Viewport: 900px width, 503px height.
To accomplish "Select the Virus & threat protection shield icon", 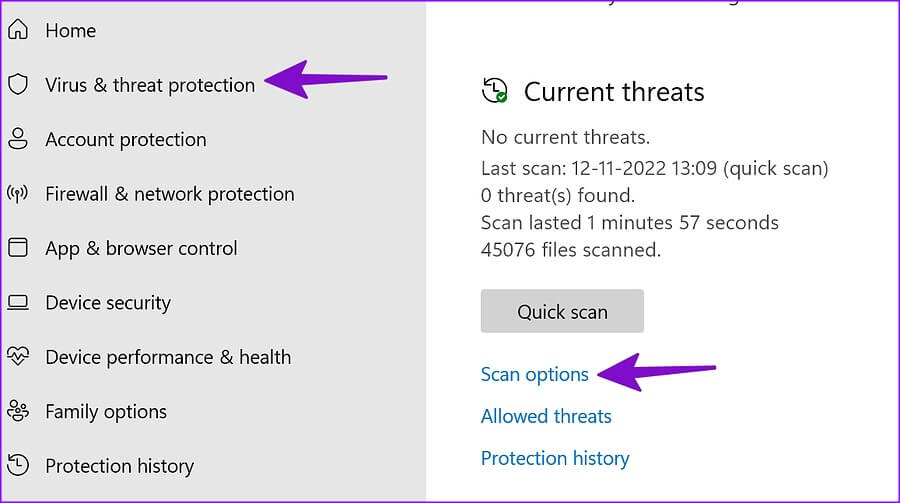I will [18, 84].
